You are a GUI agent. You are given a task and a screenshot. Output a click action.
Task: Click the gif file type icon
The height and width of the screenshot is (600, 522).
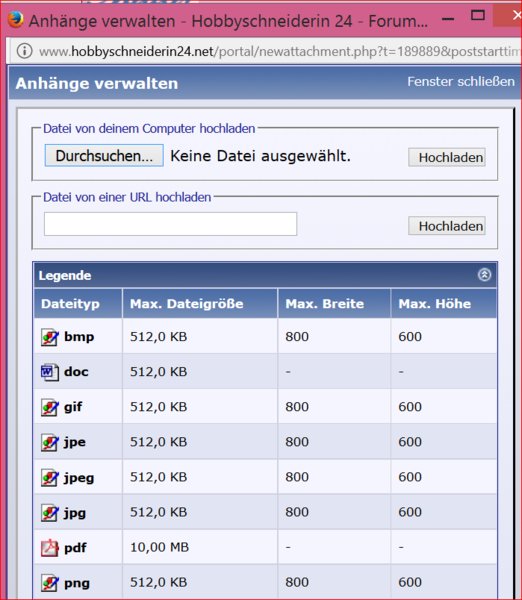click(x=50, y=408)
